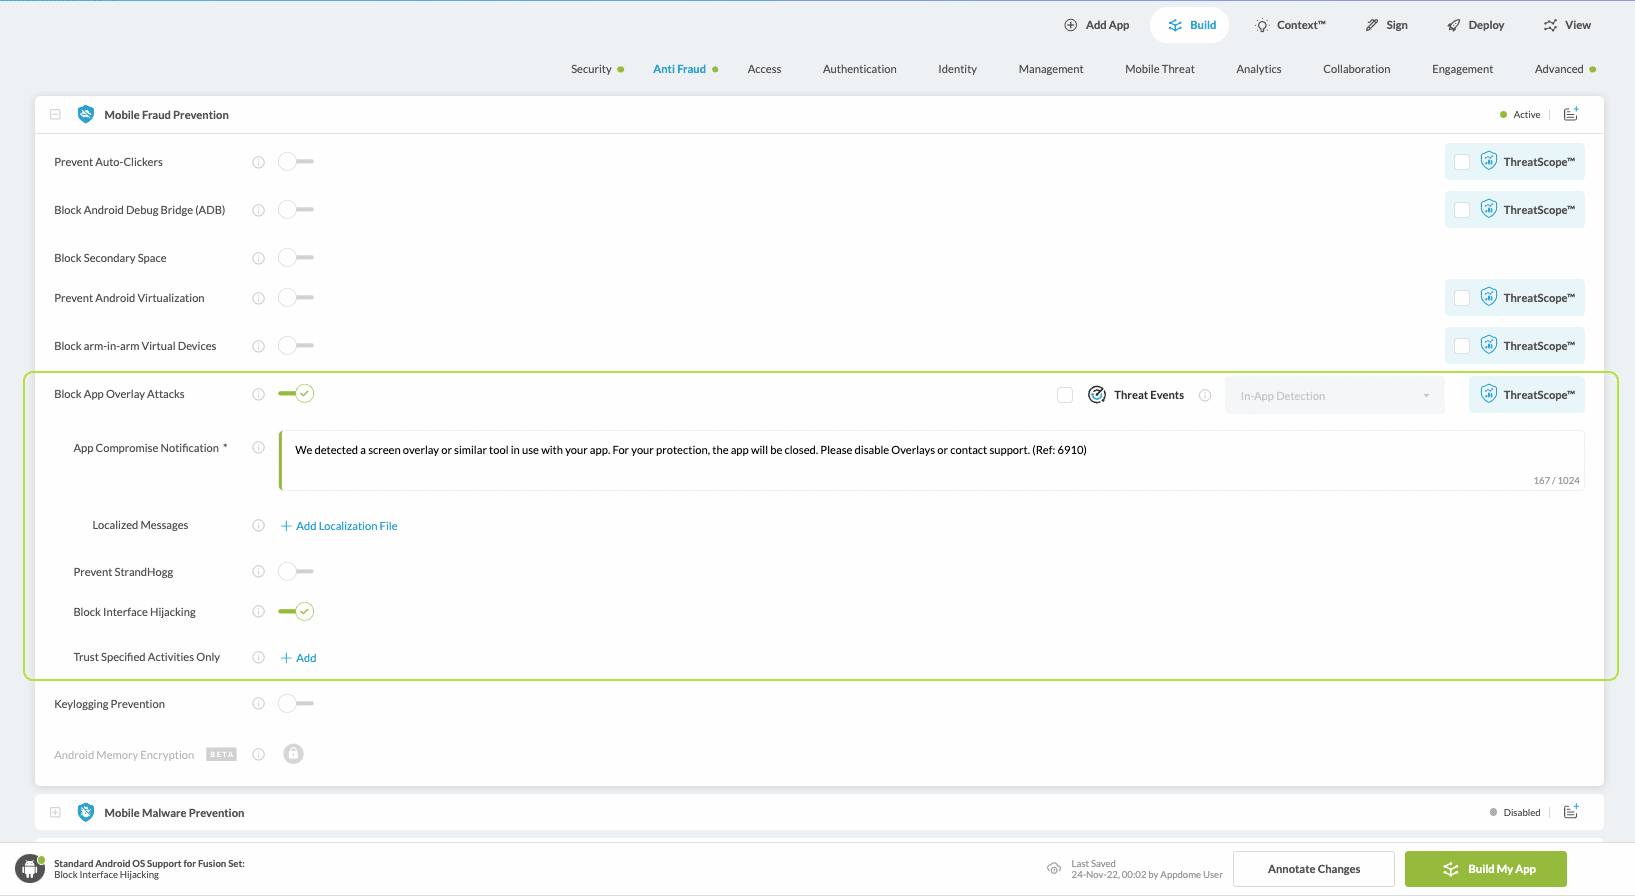This screenshot has height=896, width=1635.
Task: Toggle the Keylogging Prevention slider switch
Action: click(295, 704)
